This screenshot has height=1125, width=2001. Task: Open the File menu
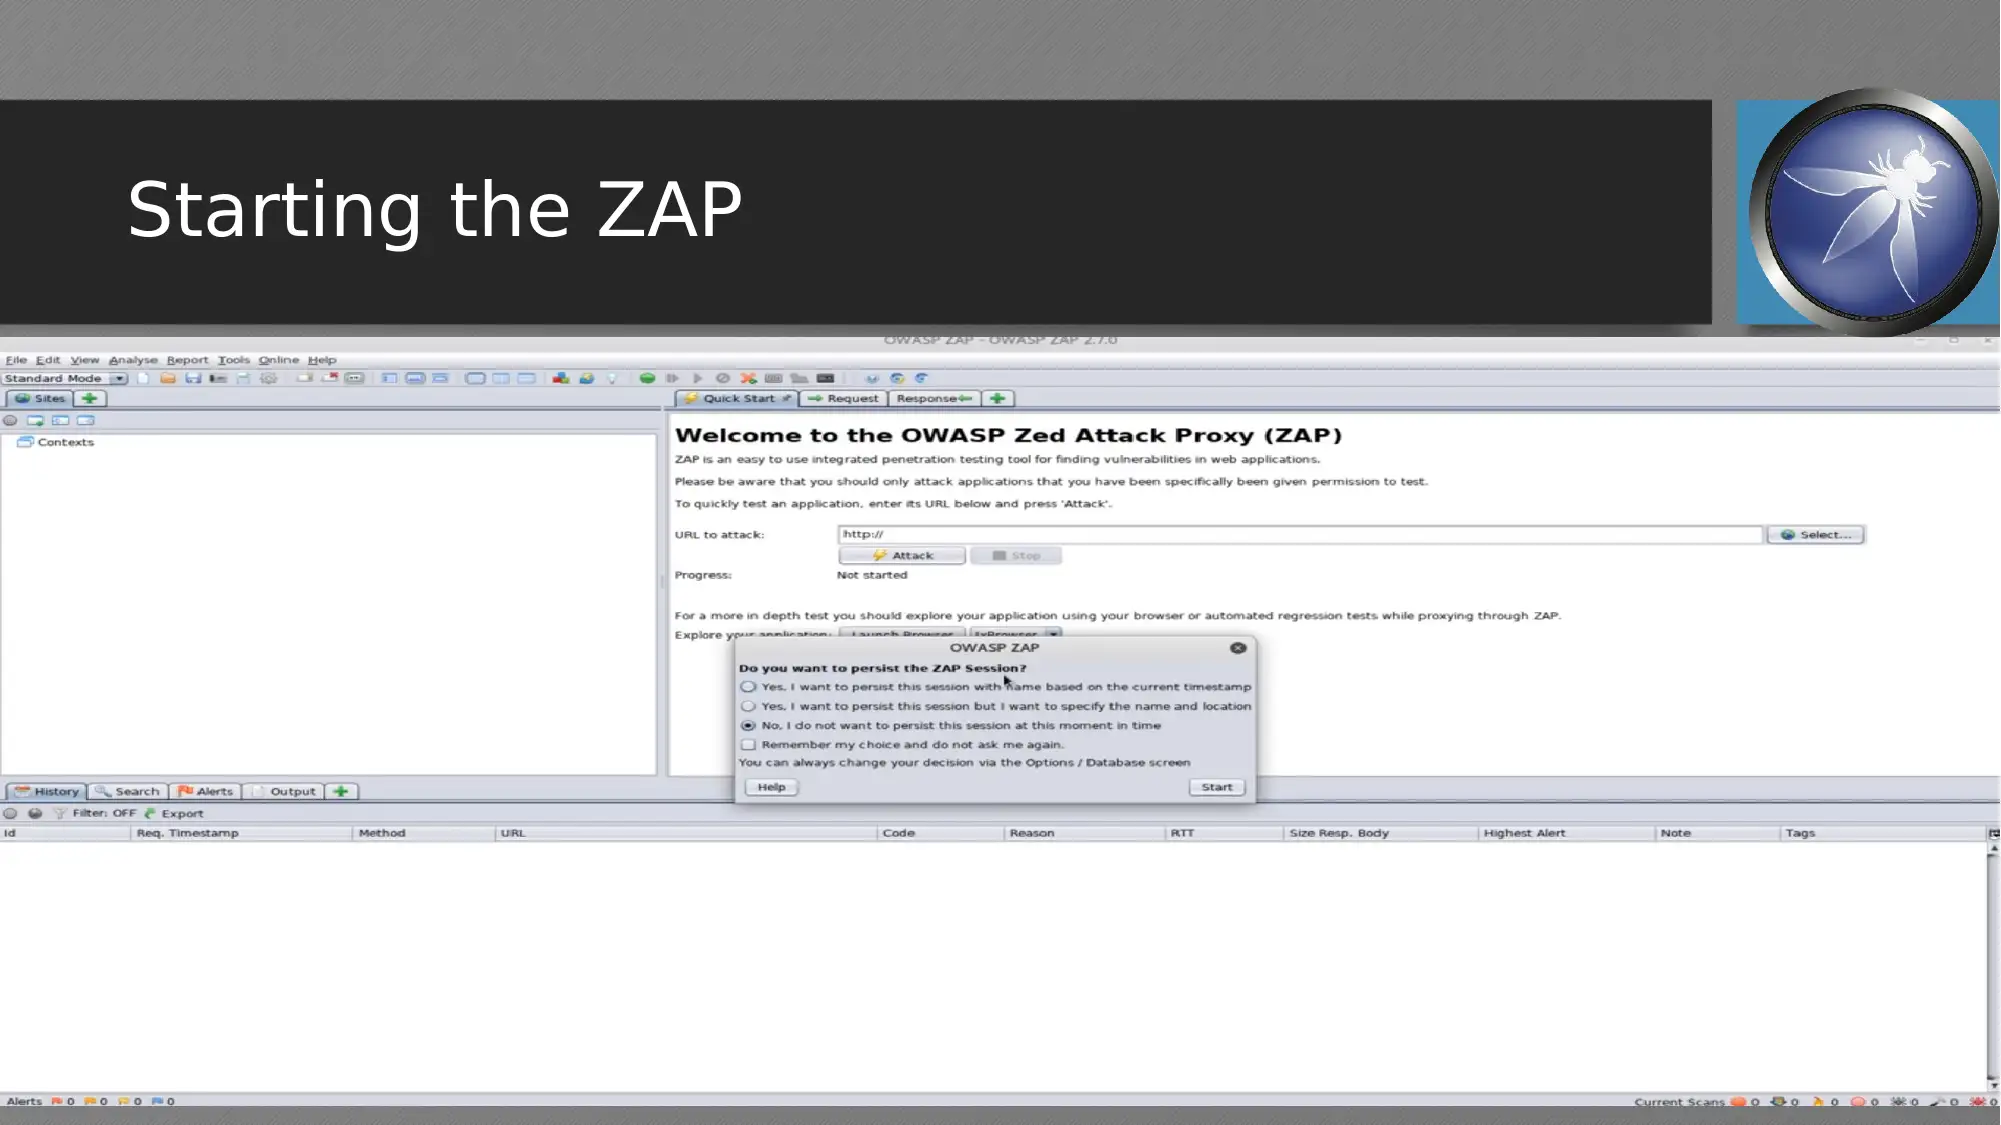(x=16, y=360)
